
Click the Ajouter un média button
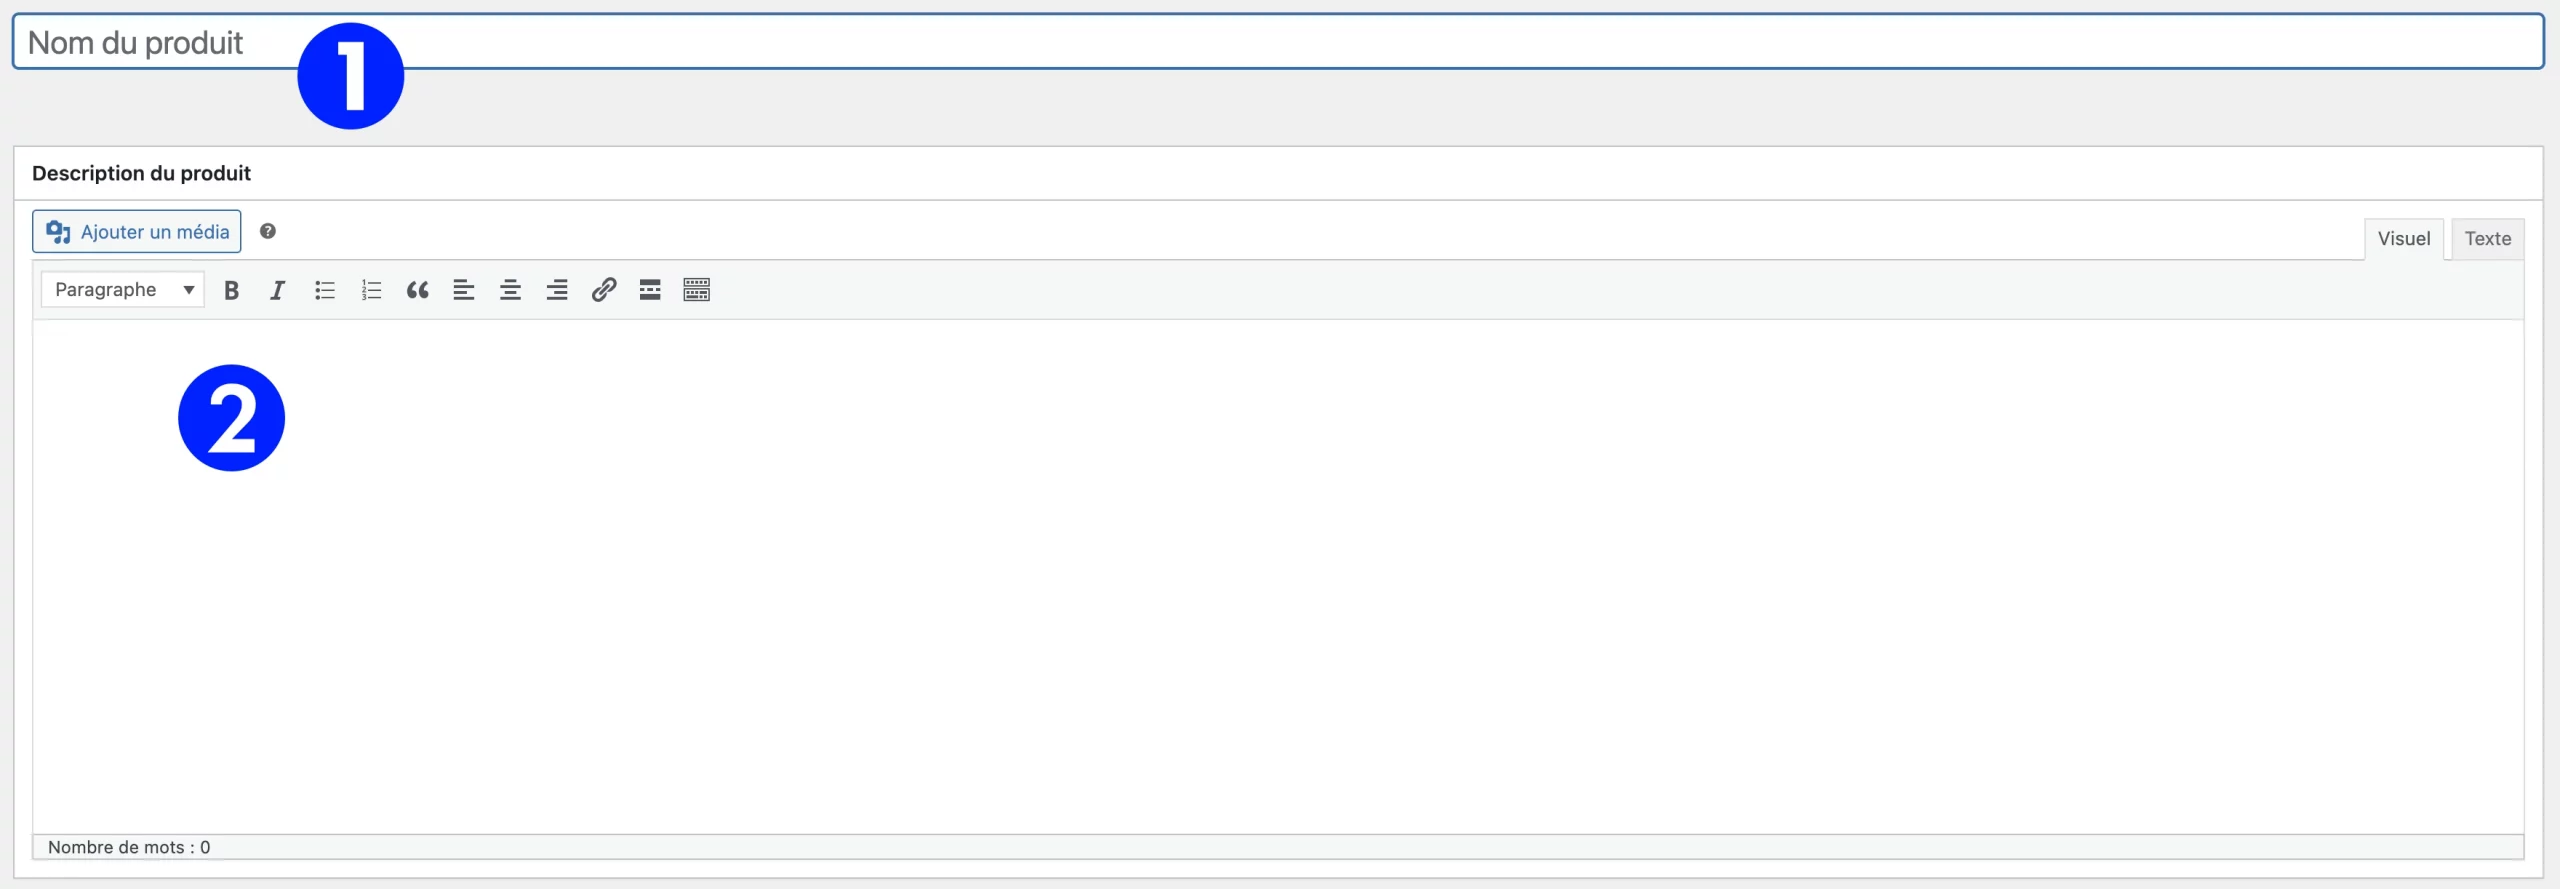point(137,232)
